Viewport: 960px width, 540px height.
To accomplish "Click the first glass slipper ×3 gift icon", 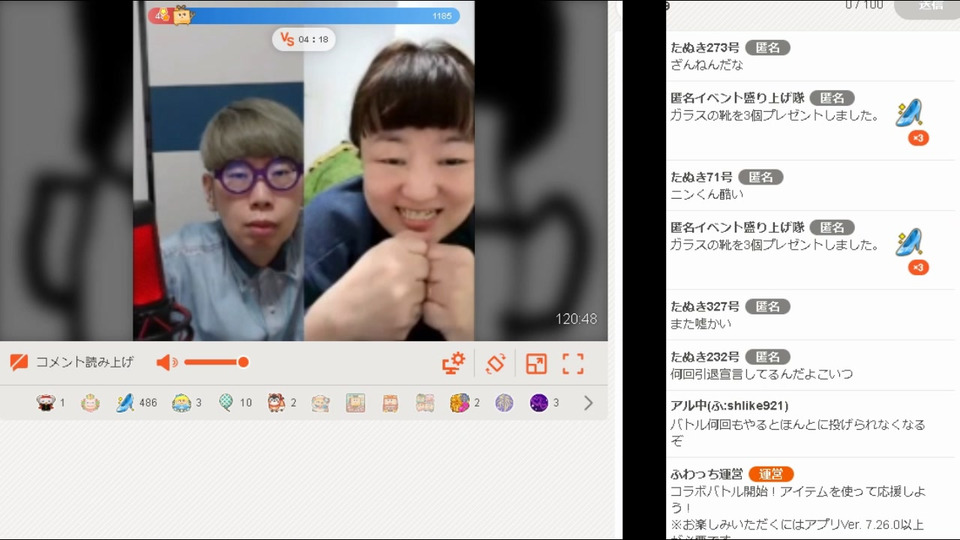I will pos(910,113).
